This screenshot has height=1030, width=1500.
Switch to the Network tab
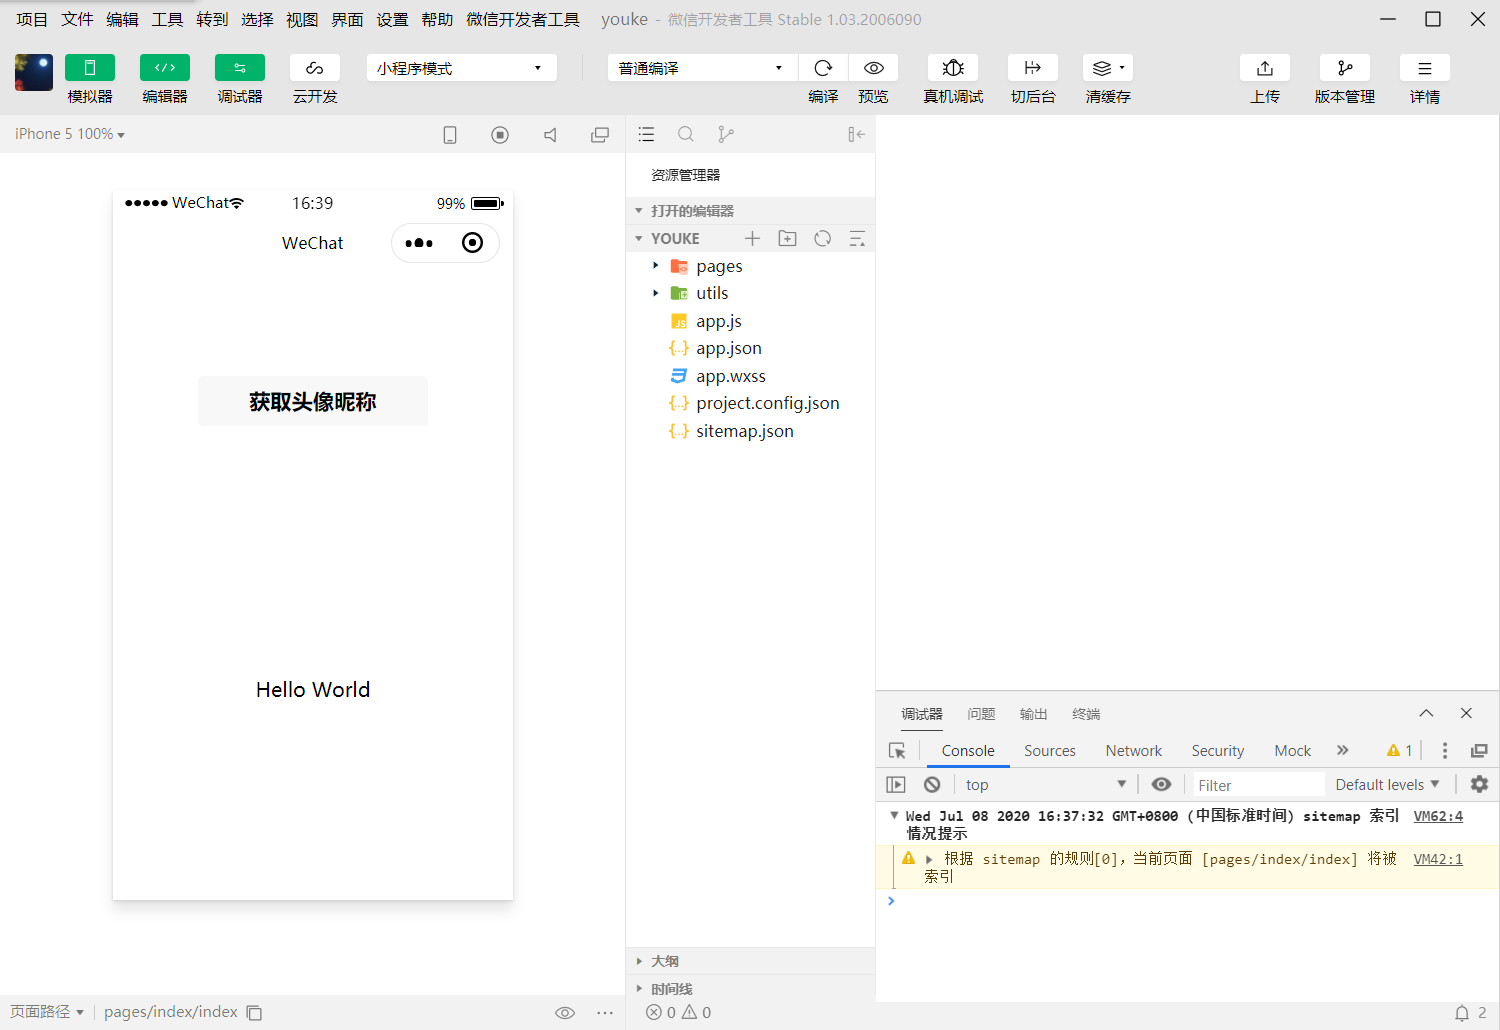[1134, 751]
